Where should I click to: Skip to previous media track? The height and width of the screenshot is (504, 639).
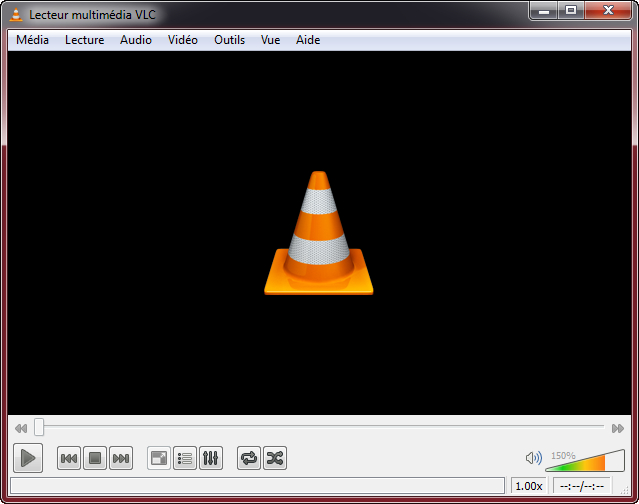click(68, 458)
